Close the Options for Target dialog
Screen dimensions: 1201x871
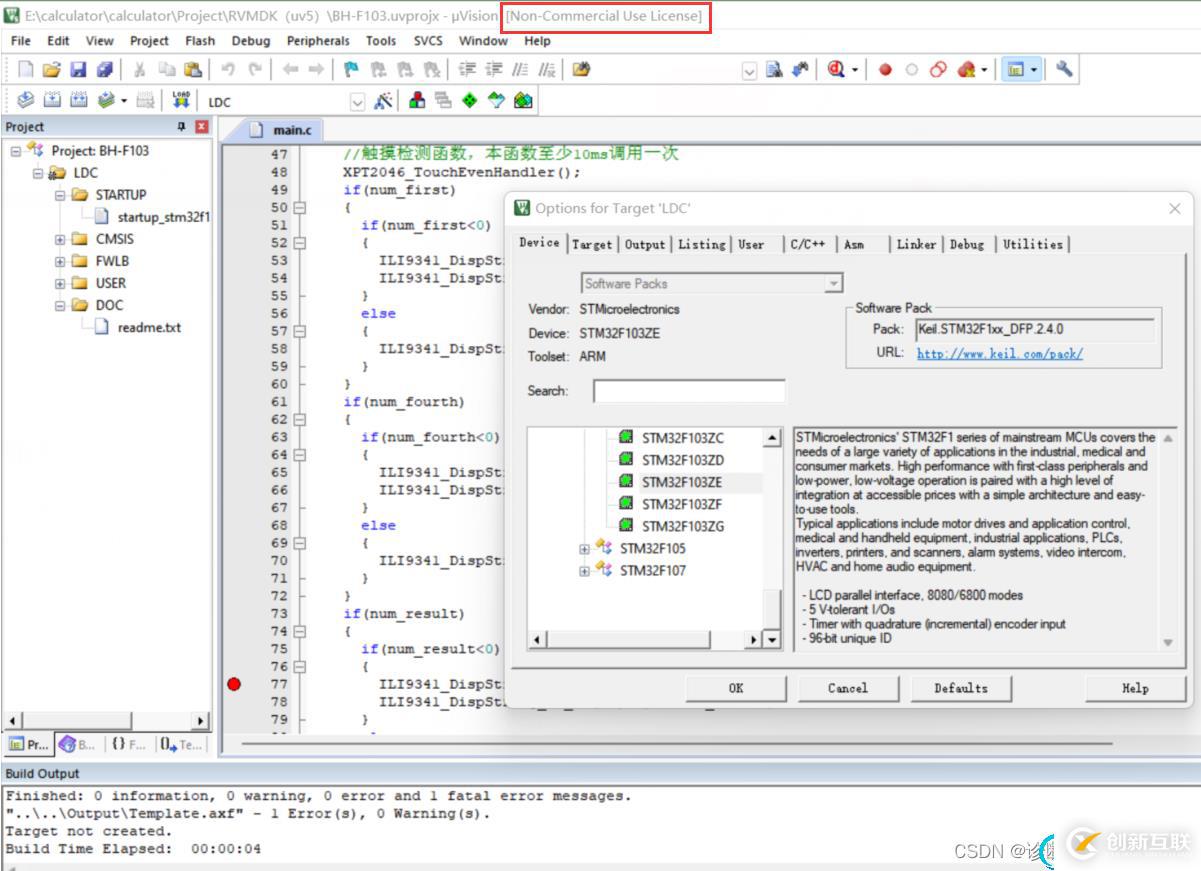point(1175,208)
